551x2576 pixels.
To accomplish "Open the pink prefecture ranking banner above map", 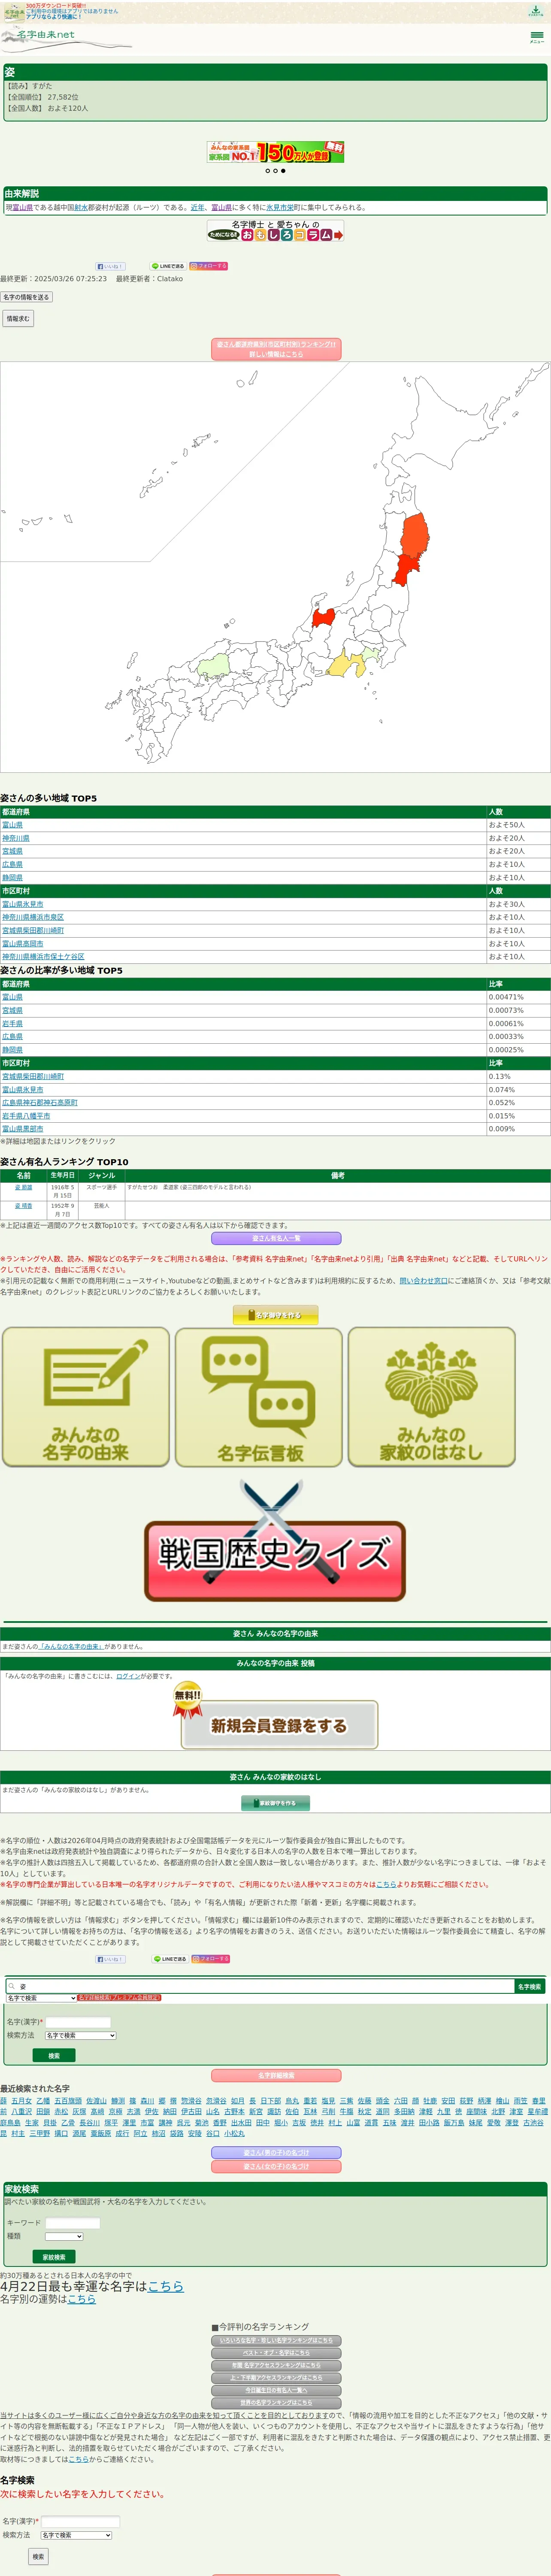I will (275, 349).
